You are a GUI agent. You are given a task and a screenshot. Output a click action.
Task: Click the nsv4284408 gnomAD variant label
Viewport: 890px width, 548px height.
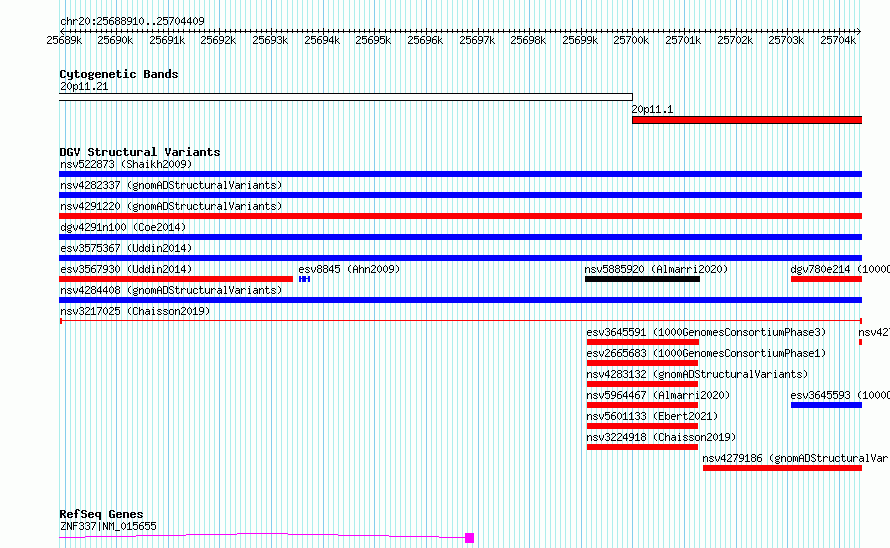click(x=171, y=290)
